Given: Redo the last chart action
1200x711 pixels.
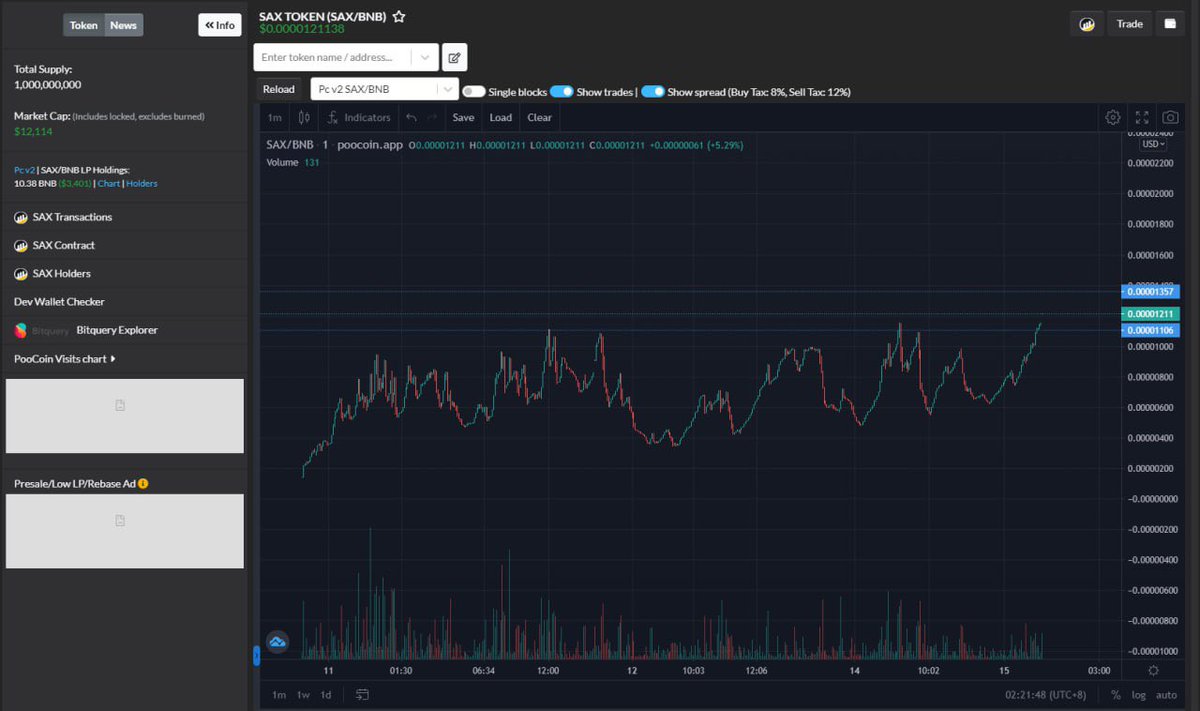Looking at the screenshot, I should (x=432, y=117).
